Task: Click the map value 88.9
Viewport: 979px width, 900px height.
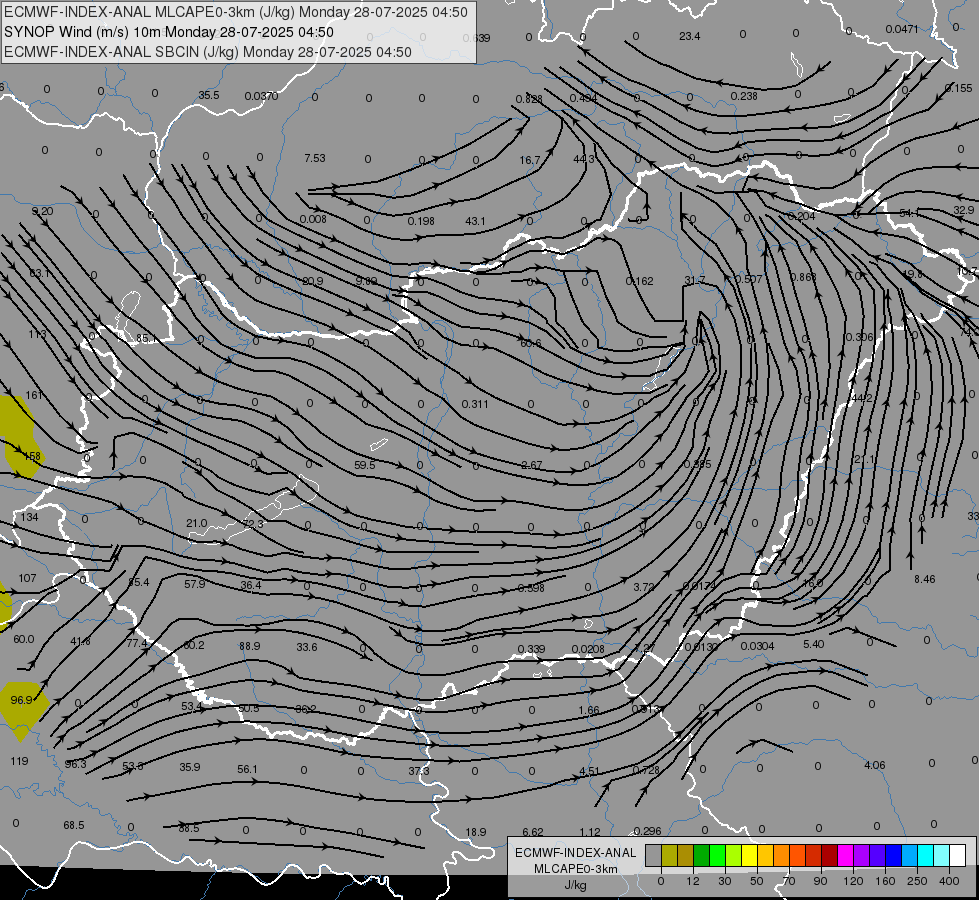Action: click(250, 646)
